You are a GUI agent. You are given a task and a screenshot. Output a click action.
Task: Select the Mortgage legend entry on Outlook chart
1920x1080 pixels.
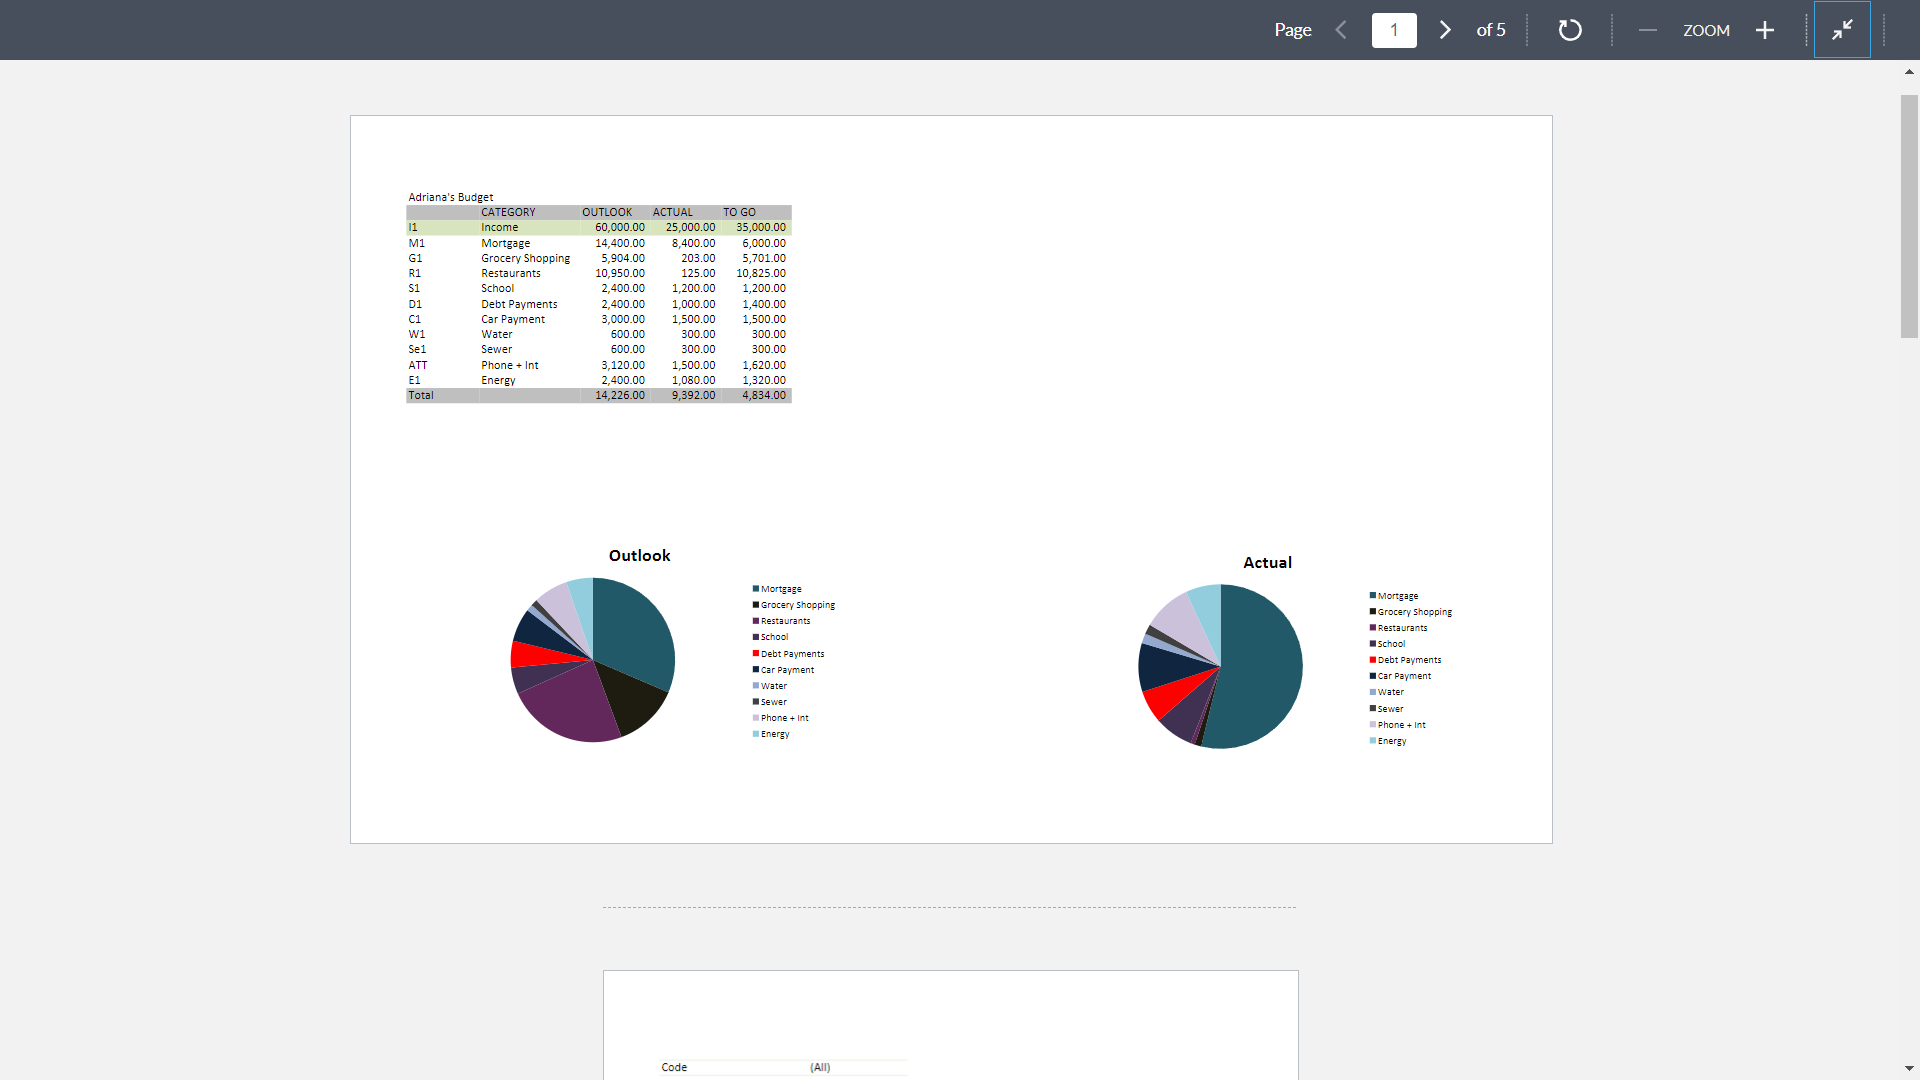[781, 588]
